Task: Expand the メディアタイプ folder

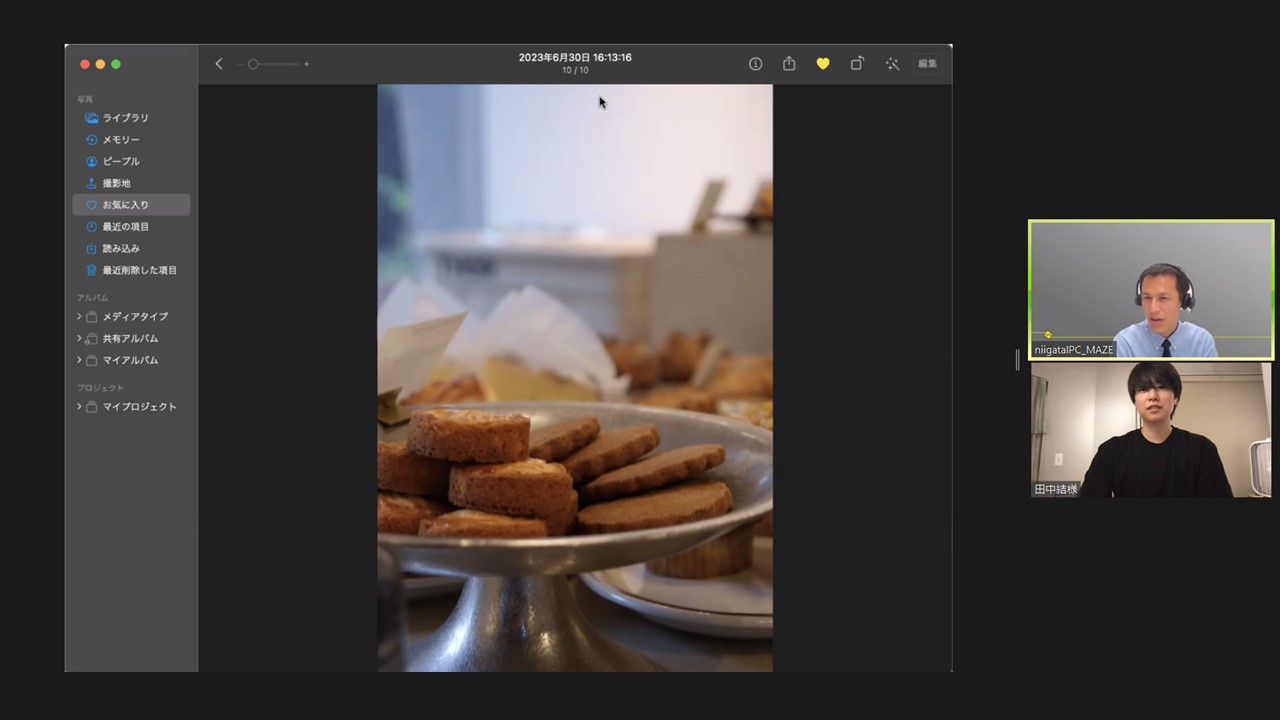Action: [x=79, y=317]
